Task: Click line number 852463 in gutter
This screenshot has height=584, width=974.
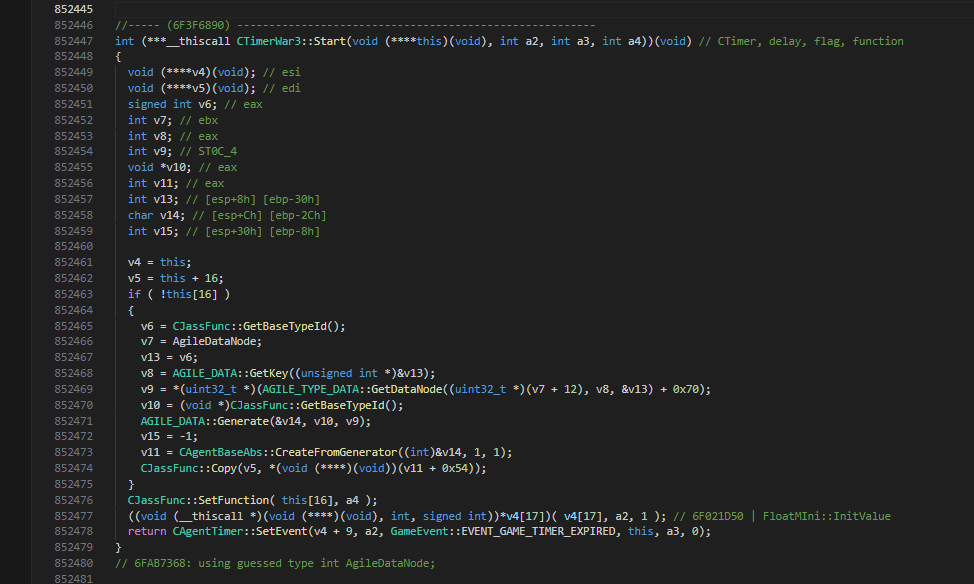Action: pos(73,294)
